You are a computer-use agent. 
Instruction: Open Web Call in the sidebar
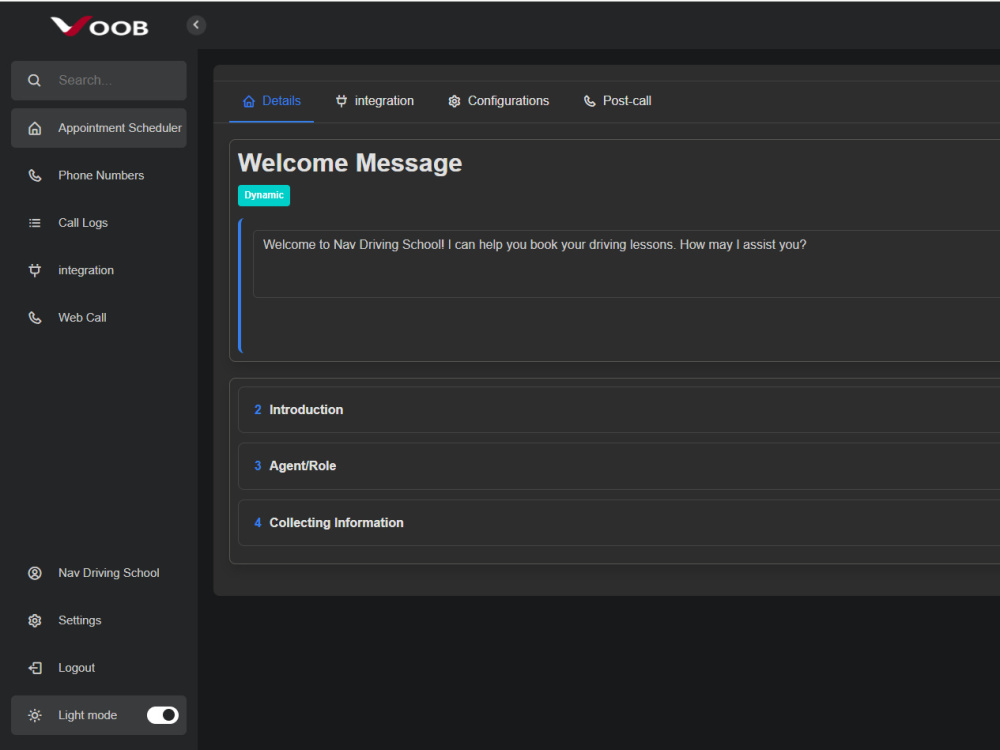(99, 318)
